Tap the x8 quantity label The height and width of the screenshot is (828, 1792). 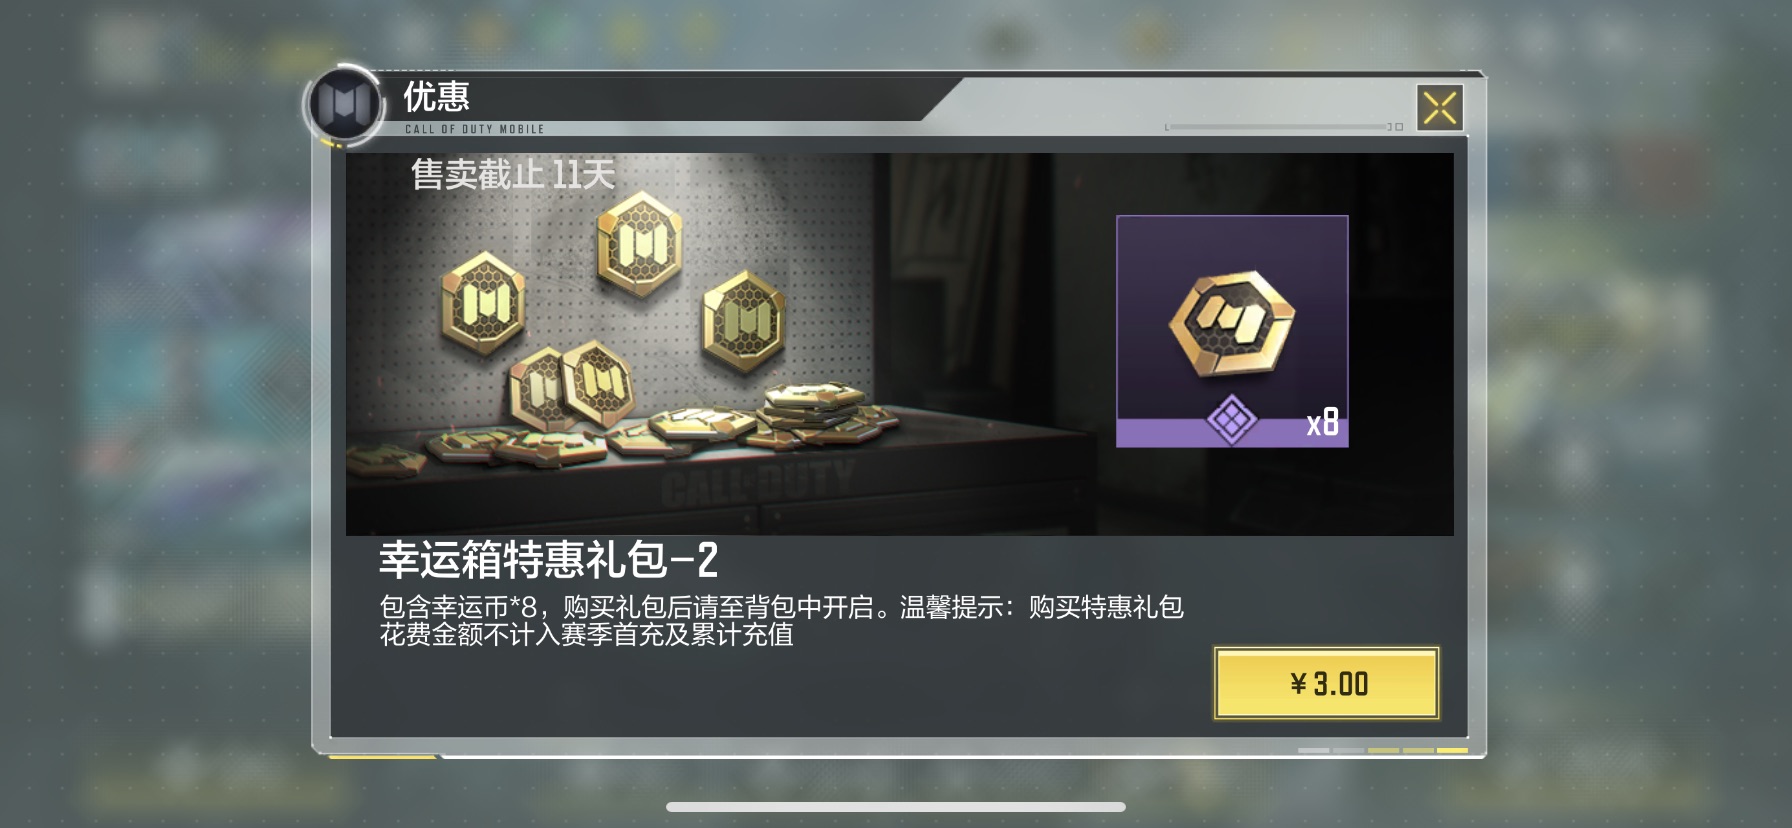pos(1322,423)
